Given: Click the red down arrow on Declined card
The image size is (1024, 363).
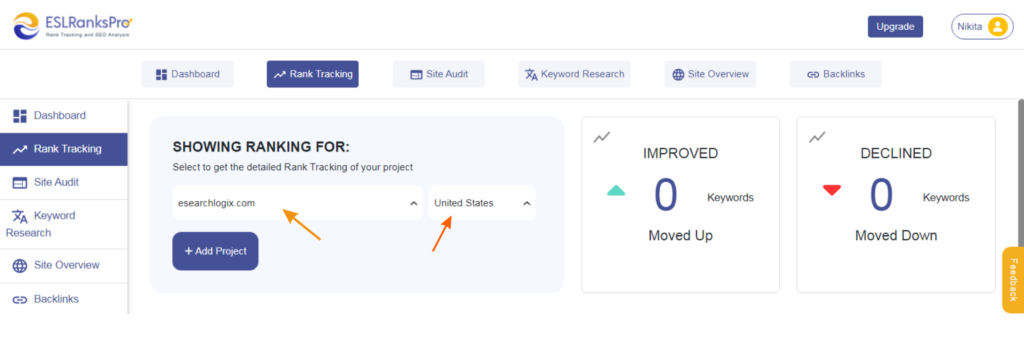Looking at the screenshot, I should click(x=831, y=190).
